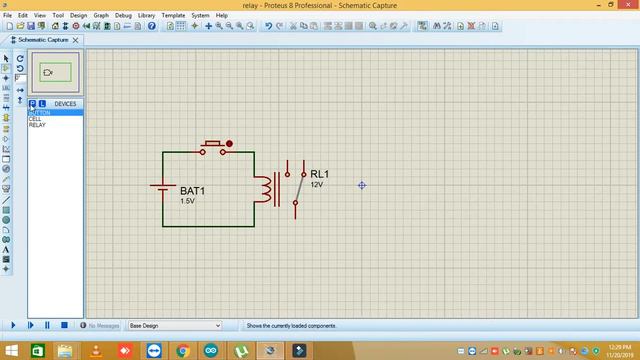Rotate component anti-clockwise
The height and width of the screenshot is (360, 640).
pyautogui.click(x=20, y=68)
